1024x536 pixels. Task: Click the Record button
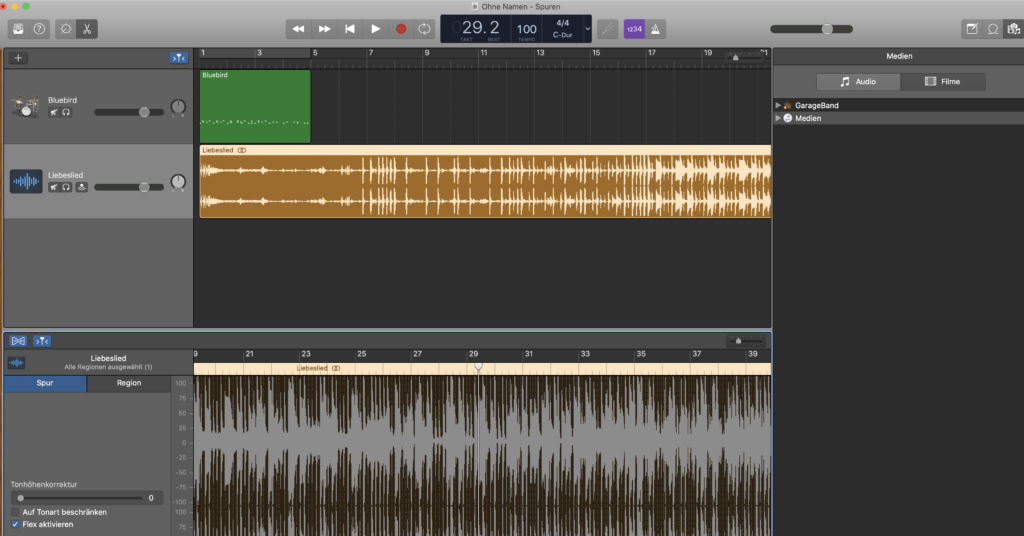coord(401,29)
